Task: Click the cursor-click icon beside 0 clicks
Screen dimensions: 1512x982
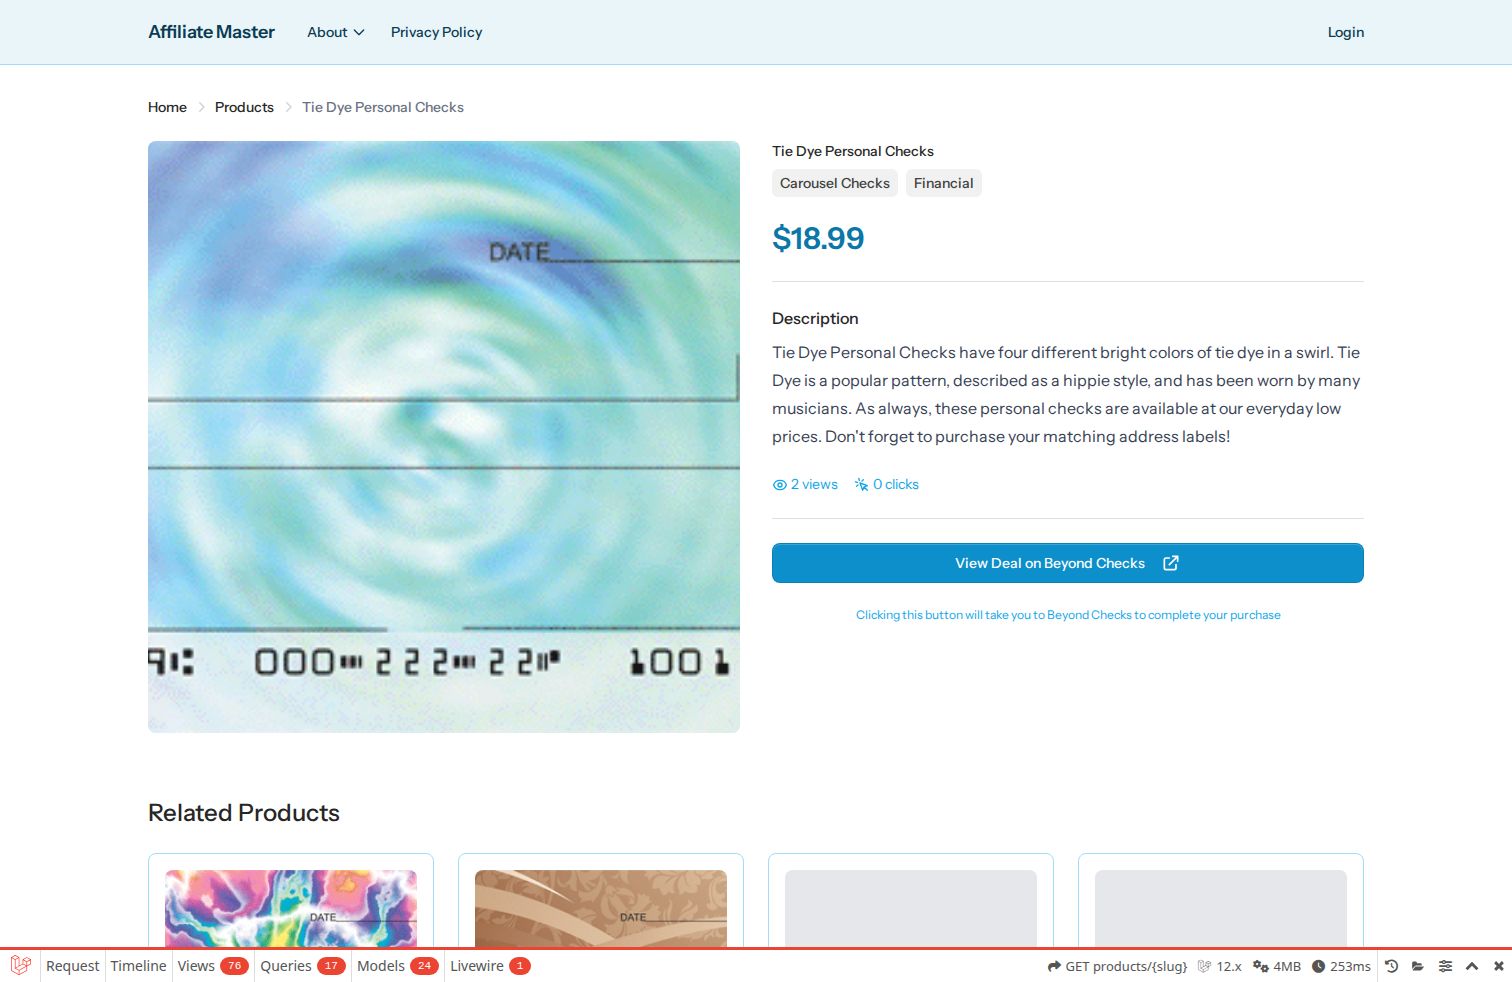Action: coord(861,485)
